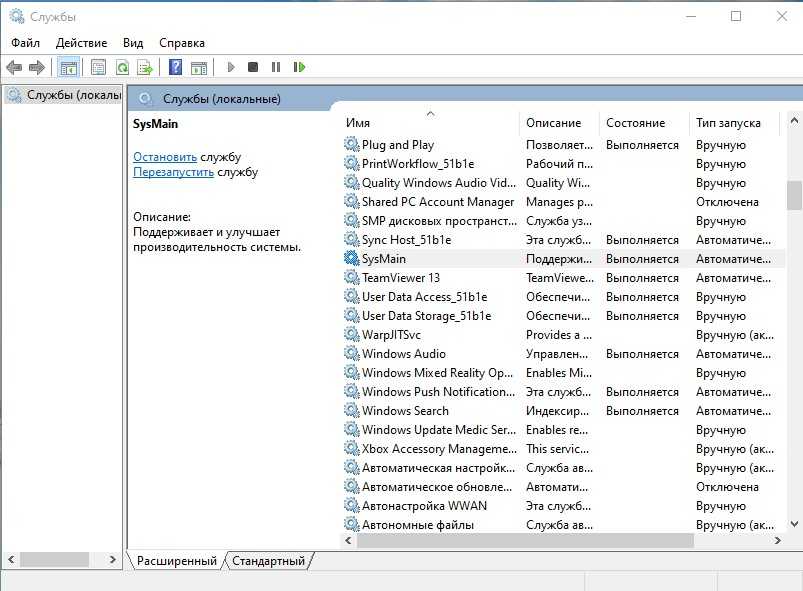This screenshot has width=803, height=591.
Task: Open the Действие menu
Action: coord(81,43)
